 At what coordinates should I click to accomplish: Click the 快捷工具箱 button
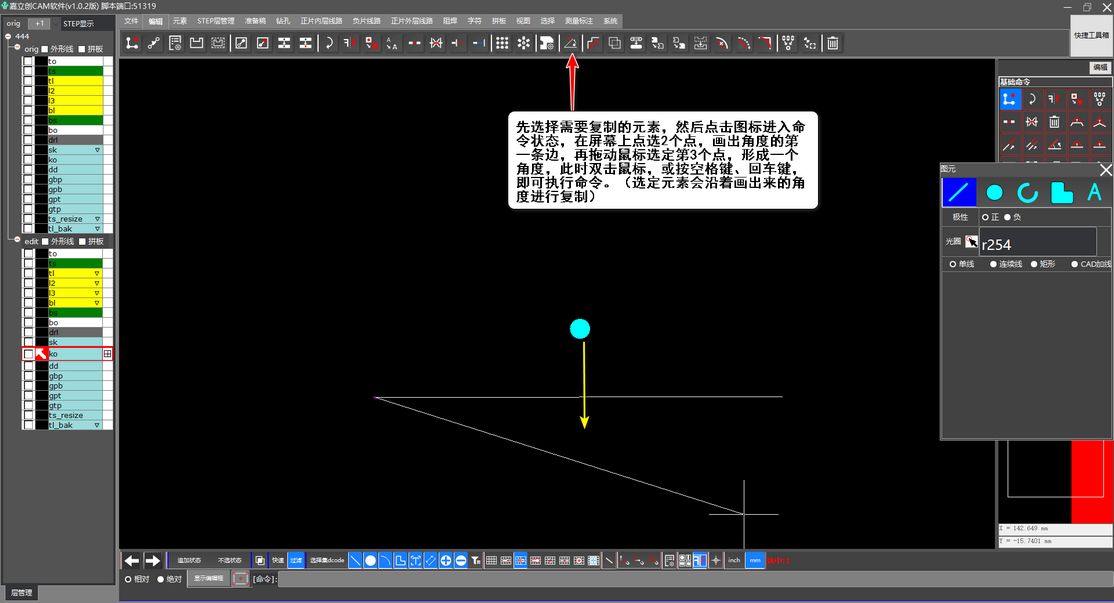tap(1091, 35)
